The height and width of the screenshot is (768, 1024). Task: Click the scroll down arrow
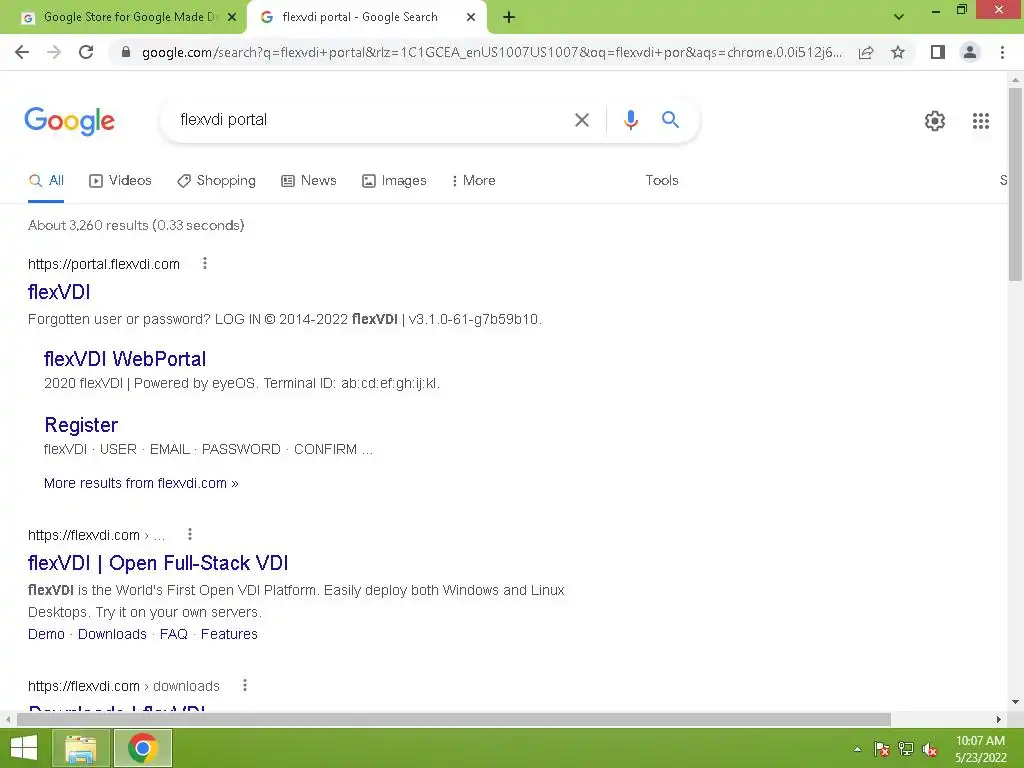(1015, 703)
